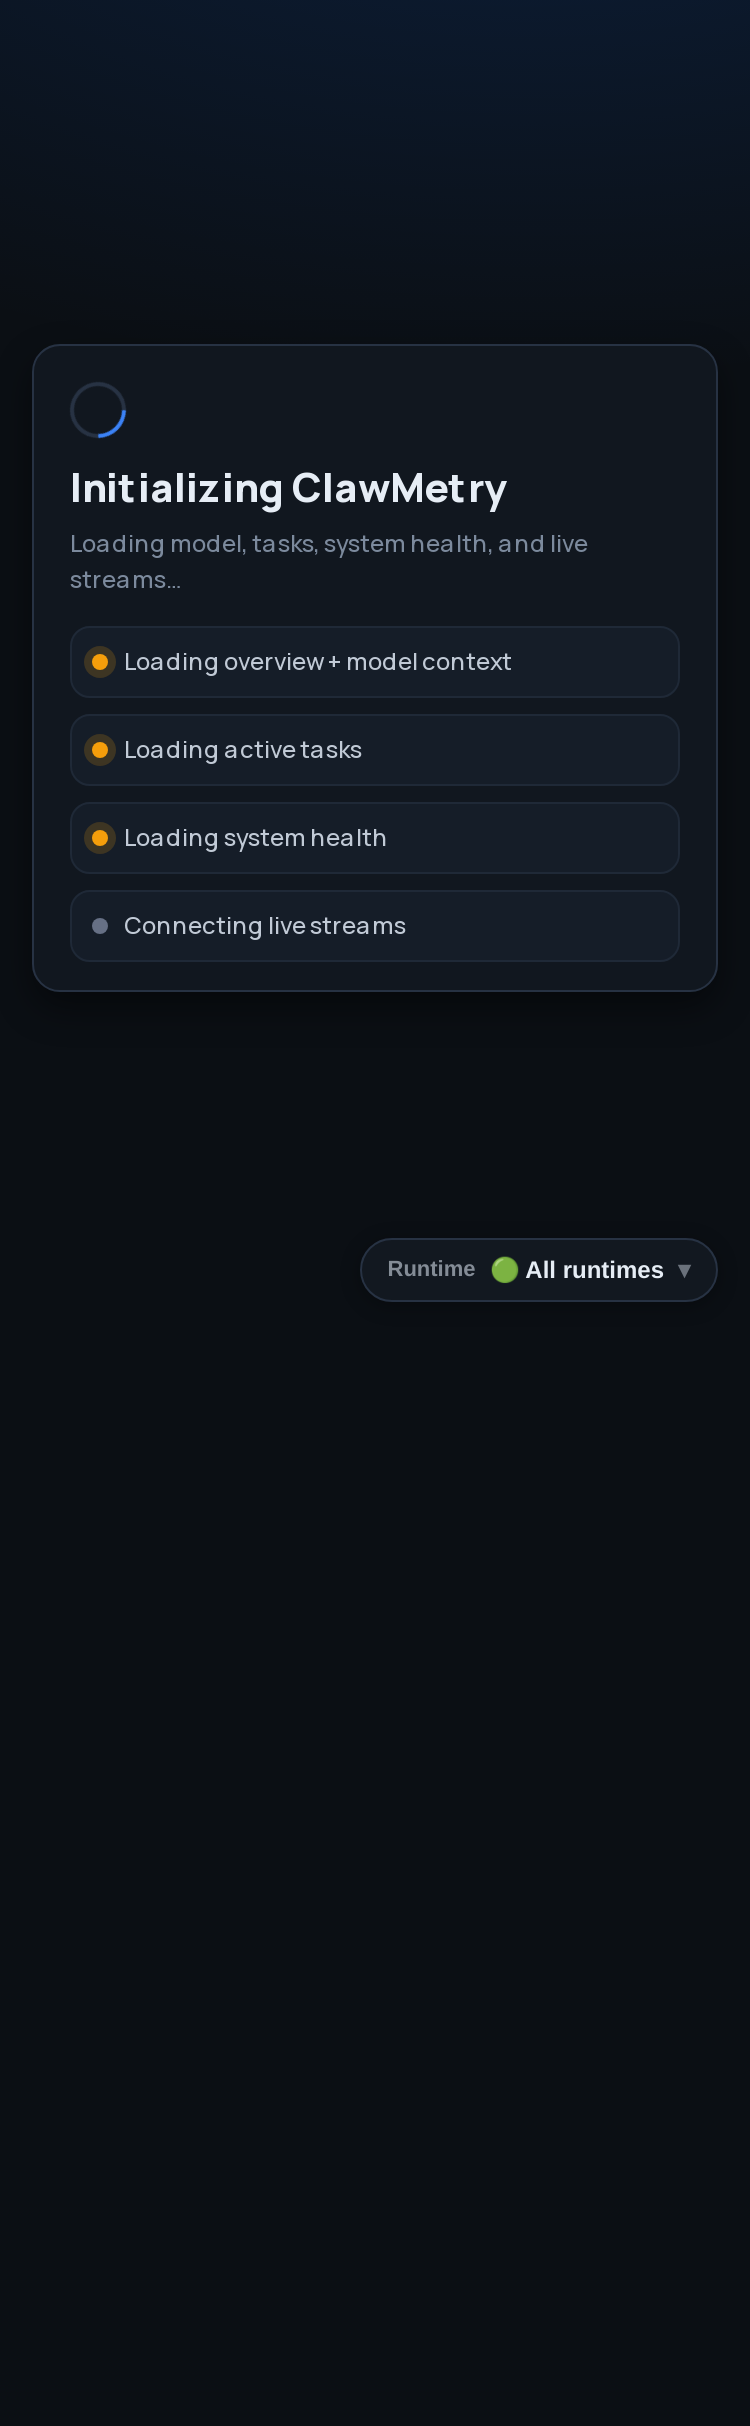Click the word ClawMetry in heading
The image size is (750, 2426).
[x=399, y=489]
